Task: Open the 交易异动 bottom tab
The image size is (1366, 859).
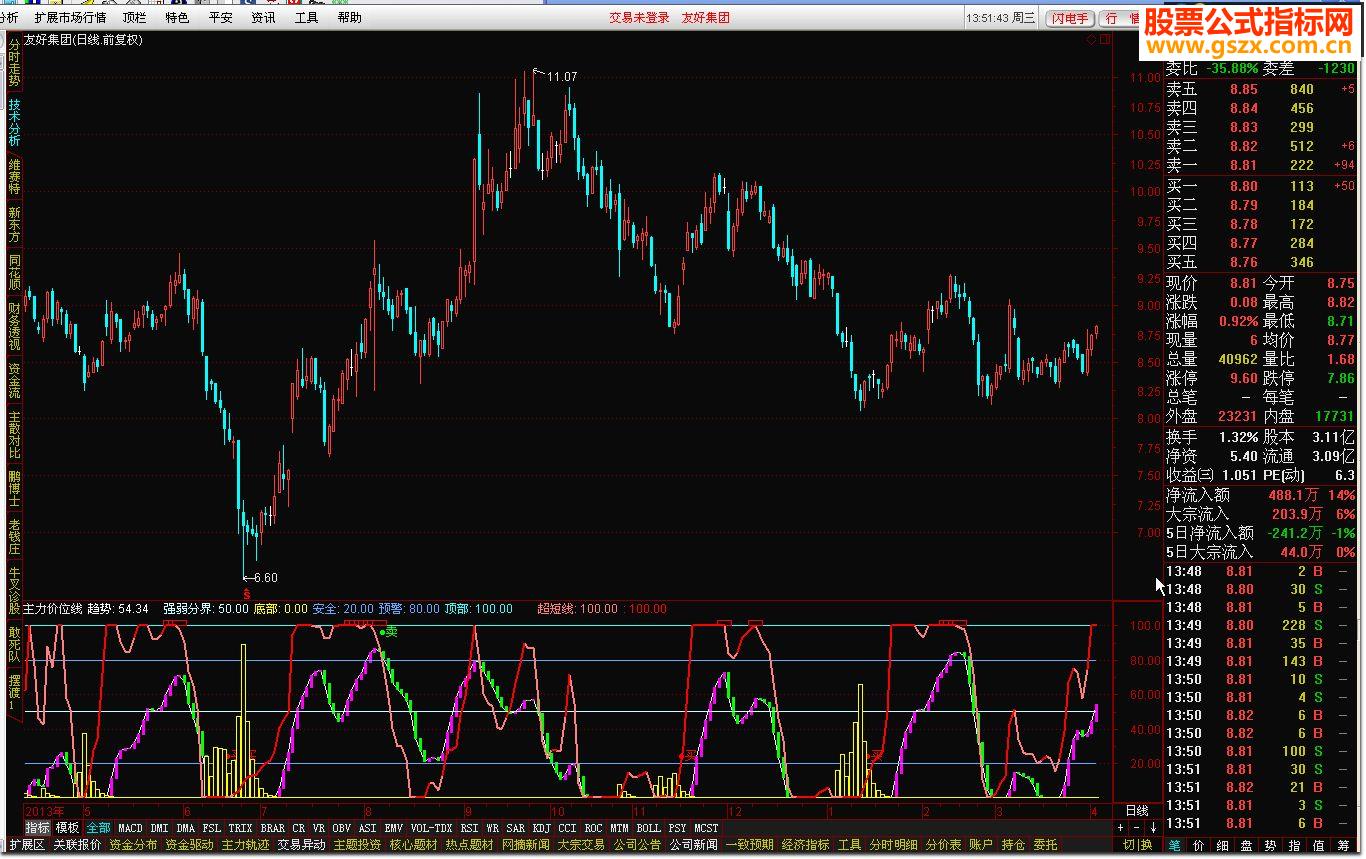Action: (x=301, y=845)
